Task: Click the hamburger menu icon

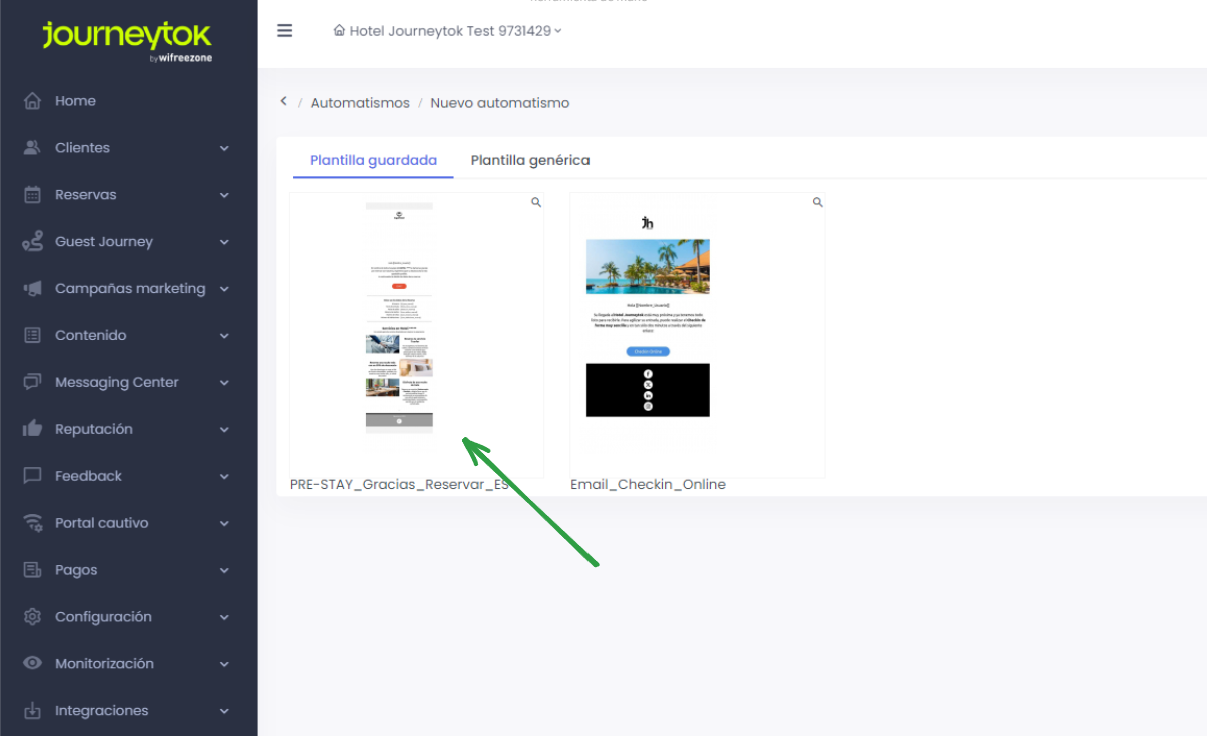Action: click(x=285, y=31)
